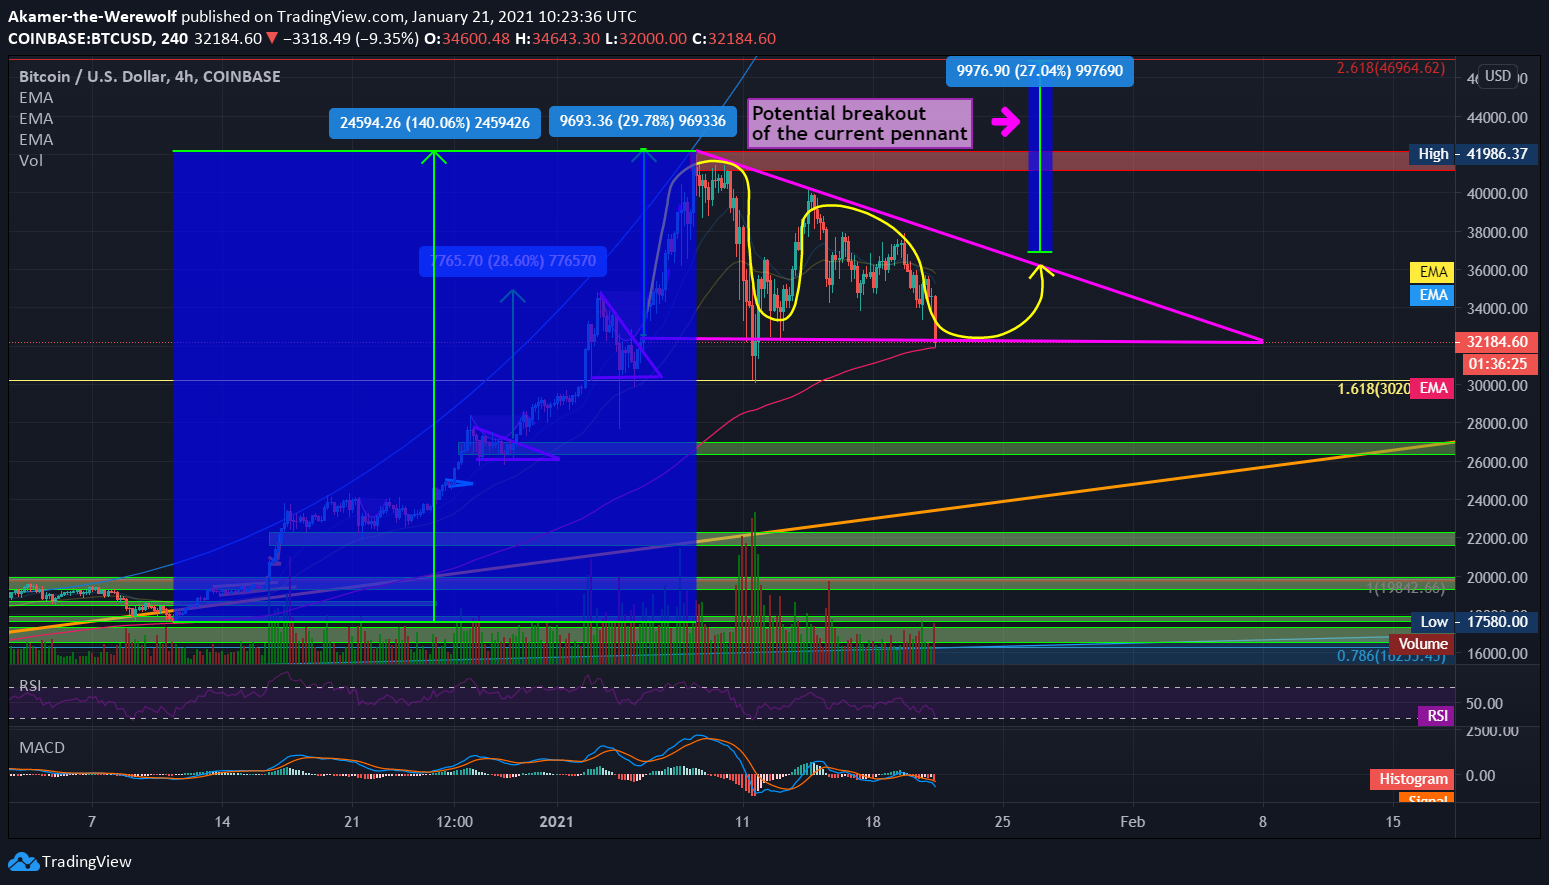Click the 'Potential breakout of the current pennant' note
Screen dimensions: 1549x885
click(x=860, y=123)
